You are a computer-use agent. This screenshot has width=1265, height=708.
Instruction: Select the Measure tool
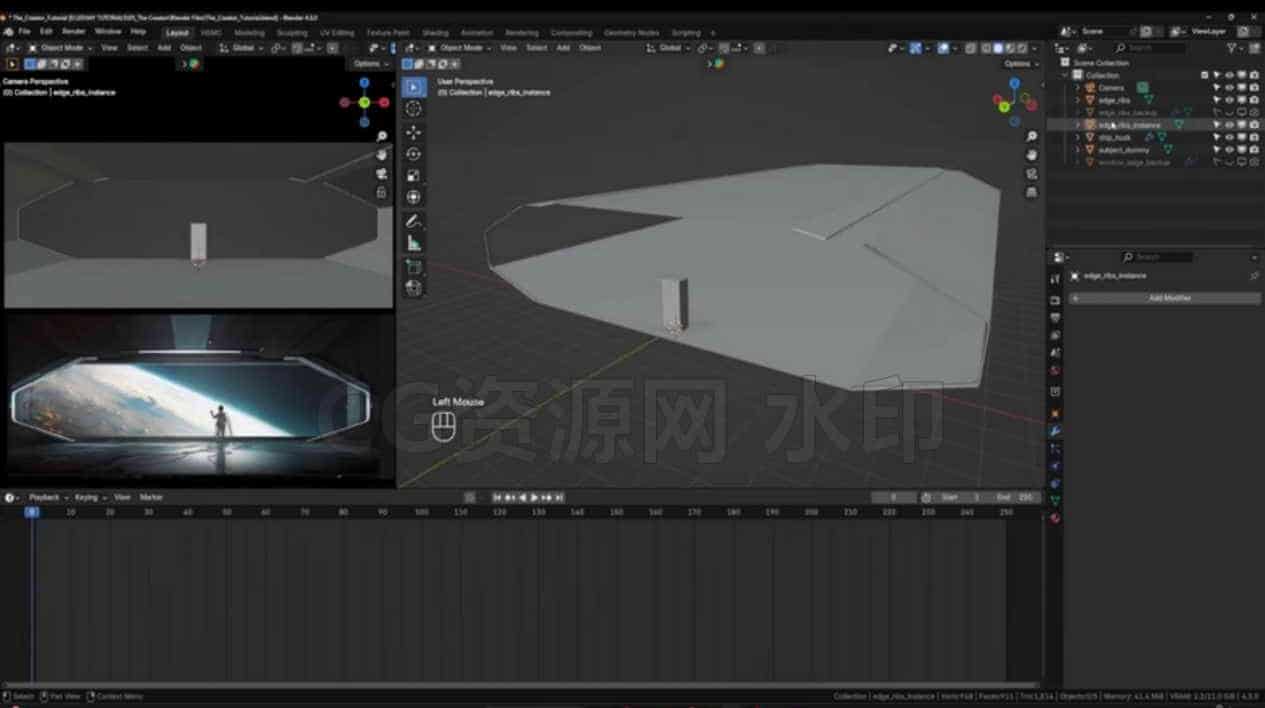pos(414,243)
